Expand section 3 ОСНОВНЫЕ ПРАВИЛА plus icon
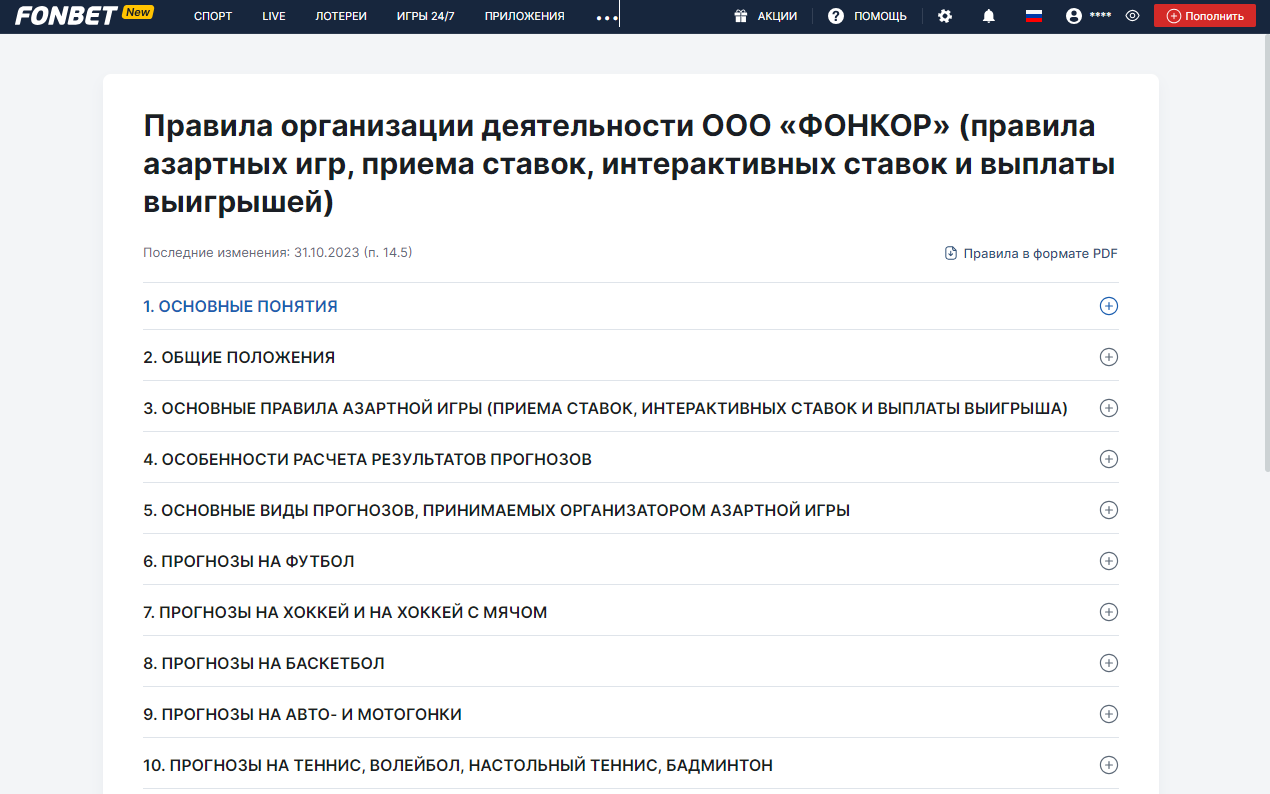The height and width of the screenshot is (794, 1270). point(1108,408)
